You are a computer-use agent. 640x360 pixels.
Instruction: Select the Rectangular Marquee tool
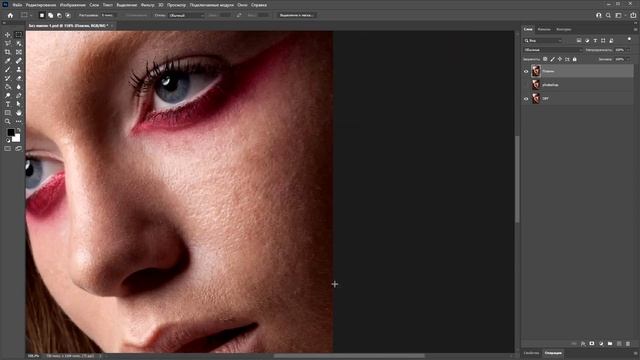tap(19, 35)
